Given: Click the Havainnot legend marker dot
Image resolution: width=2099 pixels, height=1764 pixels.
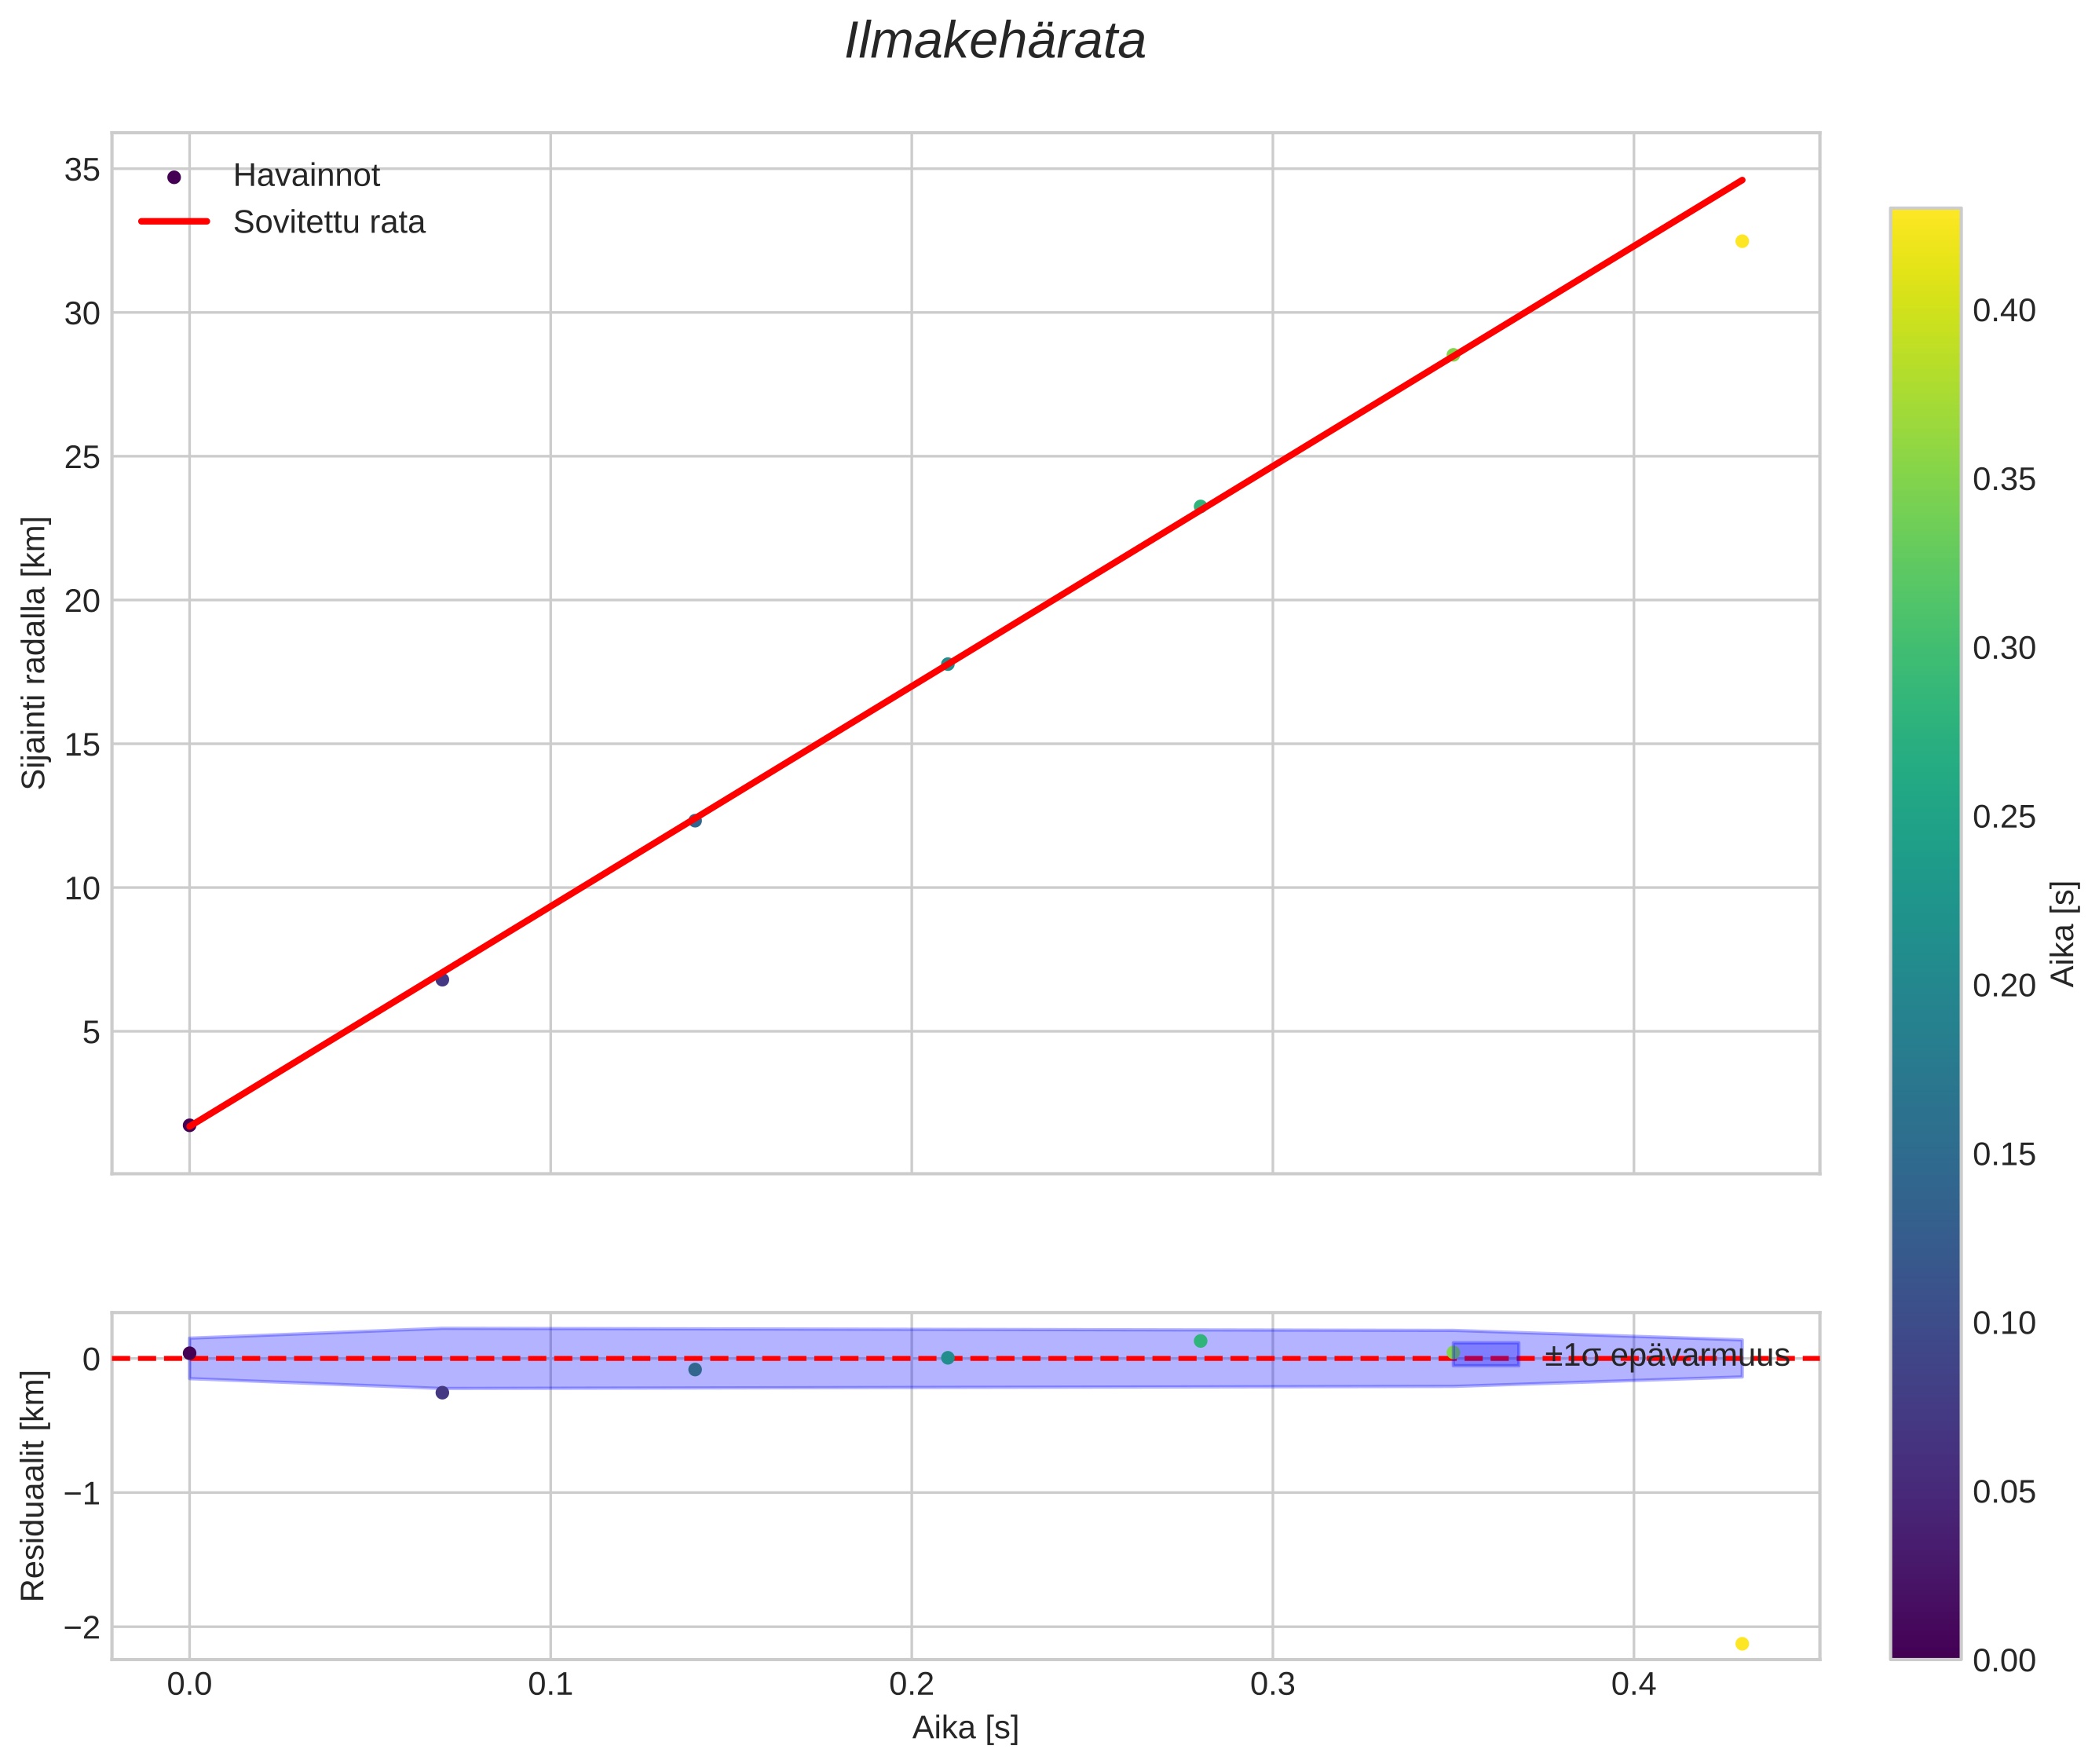Looking at the screenshot, I should [174, 177].
